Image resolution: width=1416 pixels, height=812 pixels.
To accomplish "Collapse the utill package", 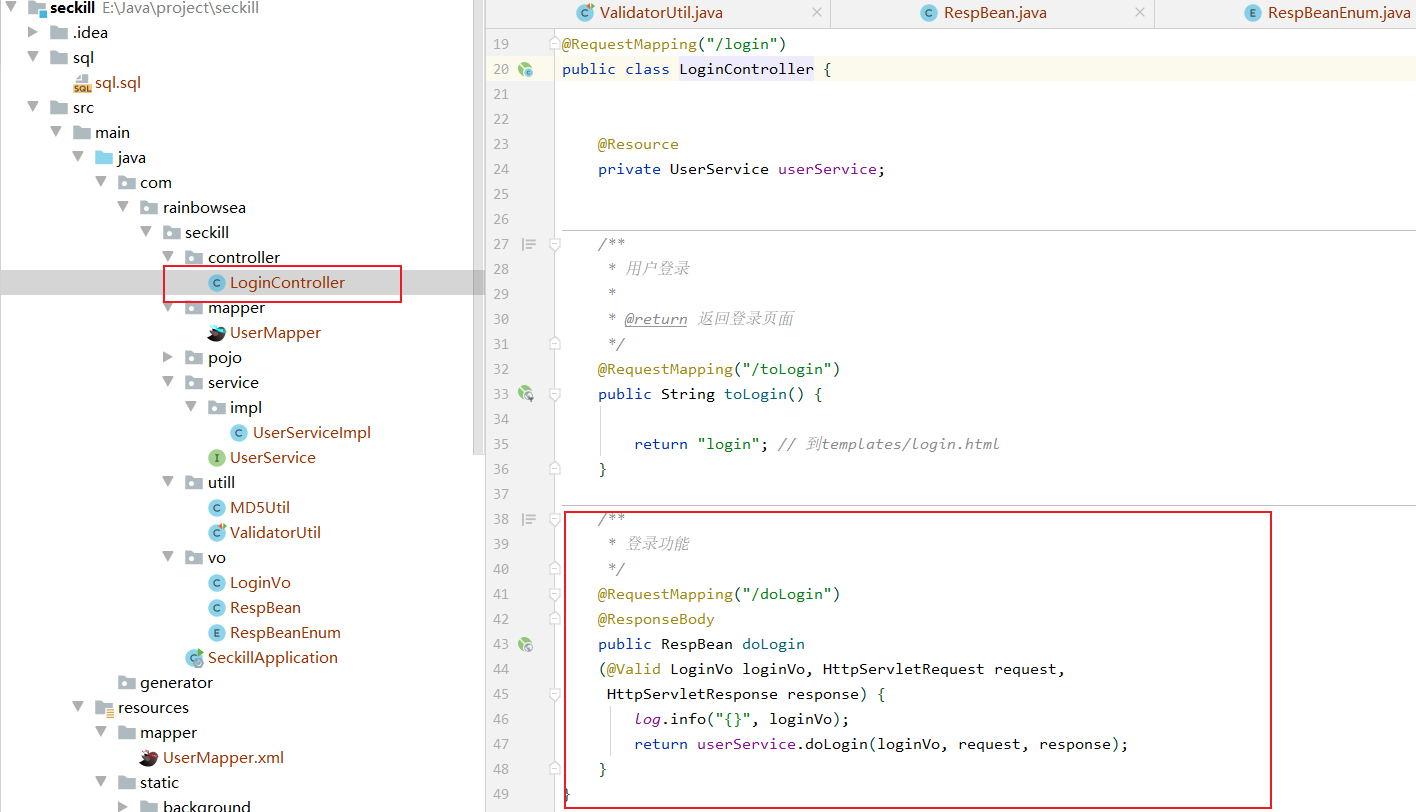I will point(167,482).
